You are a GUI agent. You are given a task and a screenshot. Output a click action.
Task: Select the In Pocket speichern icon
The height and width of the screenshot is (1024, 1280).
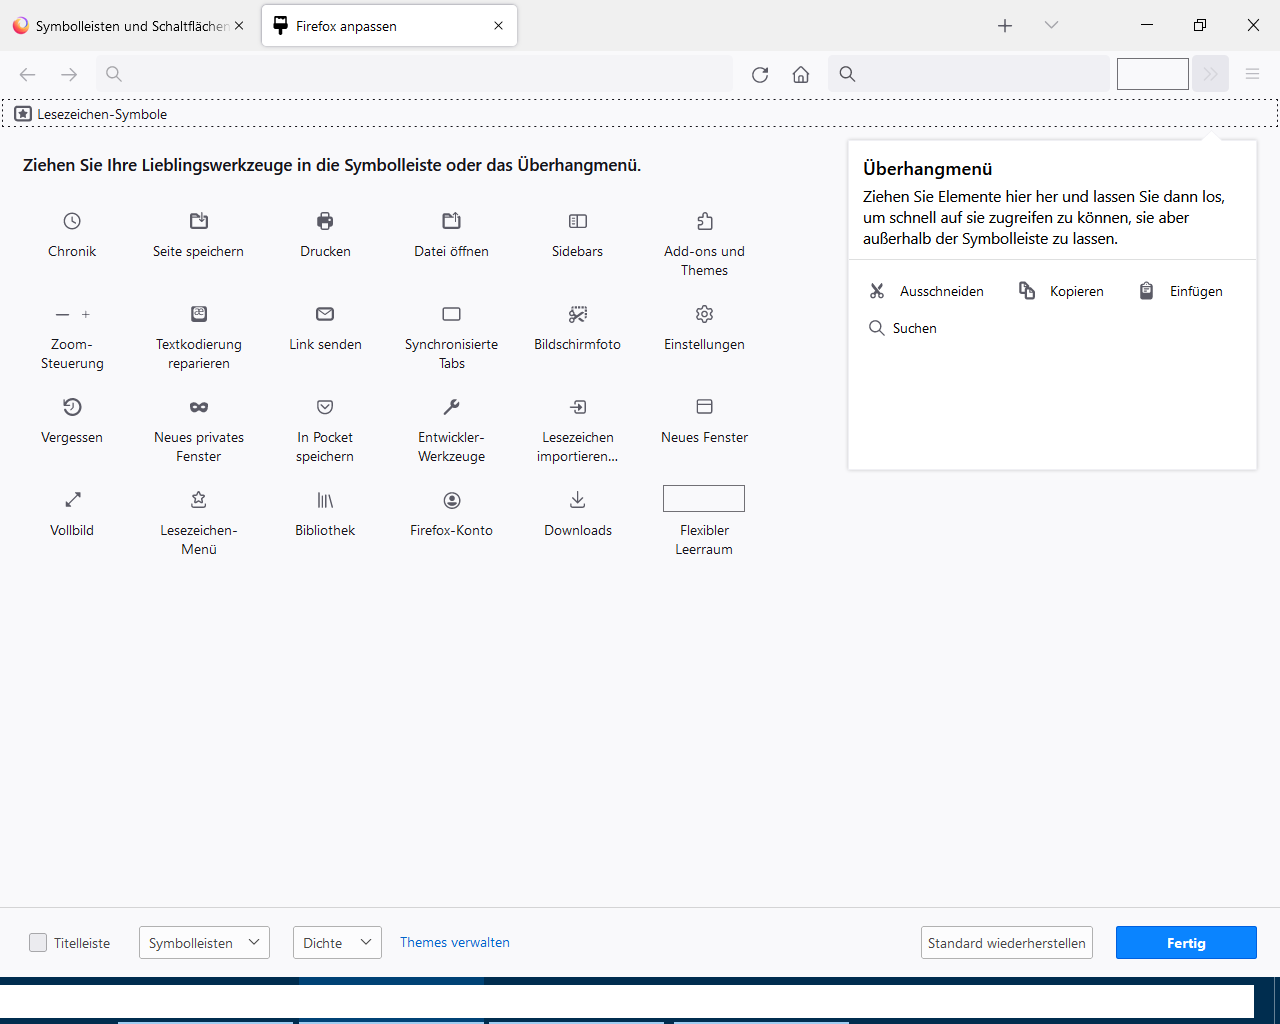point(325,407)
